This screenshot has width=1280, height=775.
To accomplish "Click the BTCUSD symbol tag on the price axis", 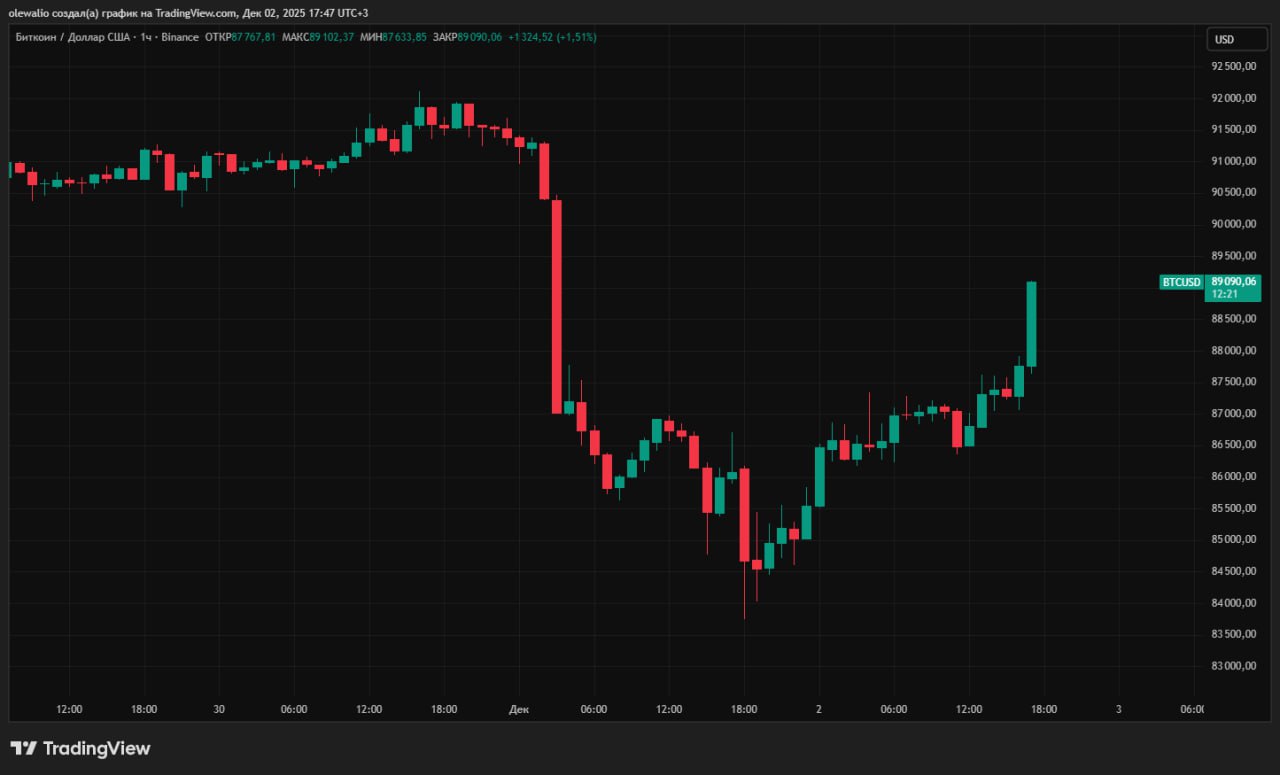I will click(1181, 282).
